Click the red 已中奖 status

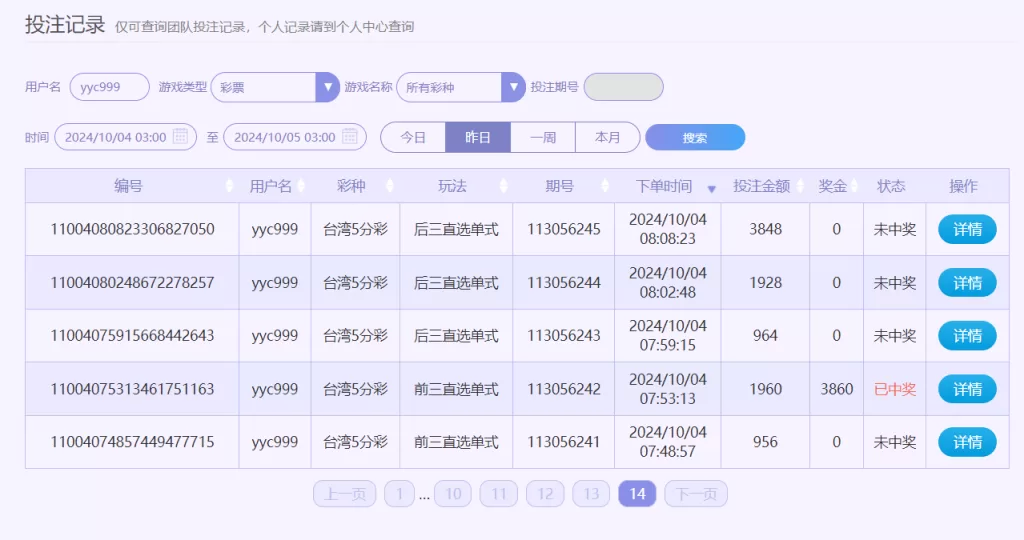coord(895,389)
